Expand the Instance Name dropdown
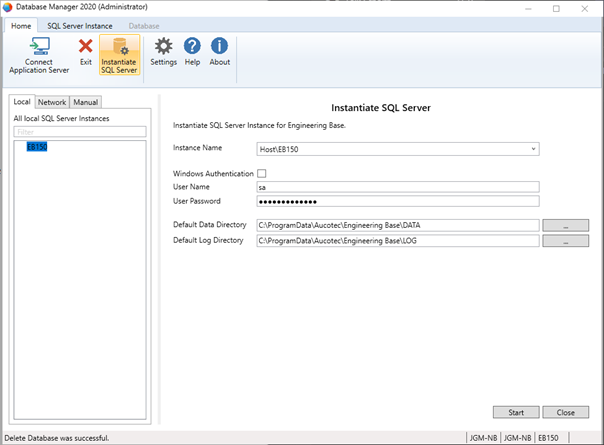This screenshot has height=445, width=604. 533,149
